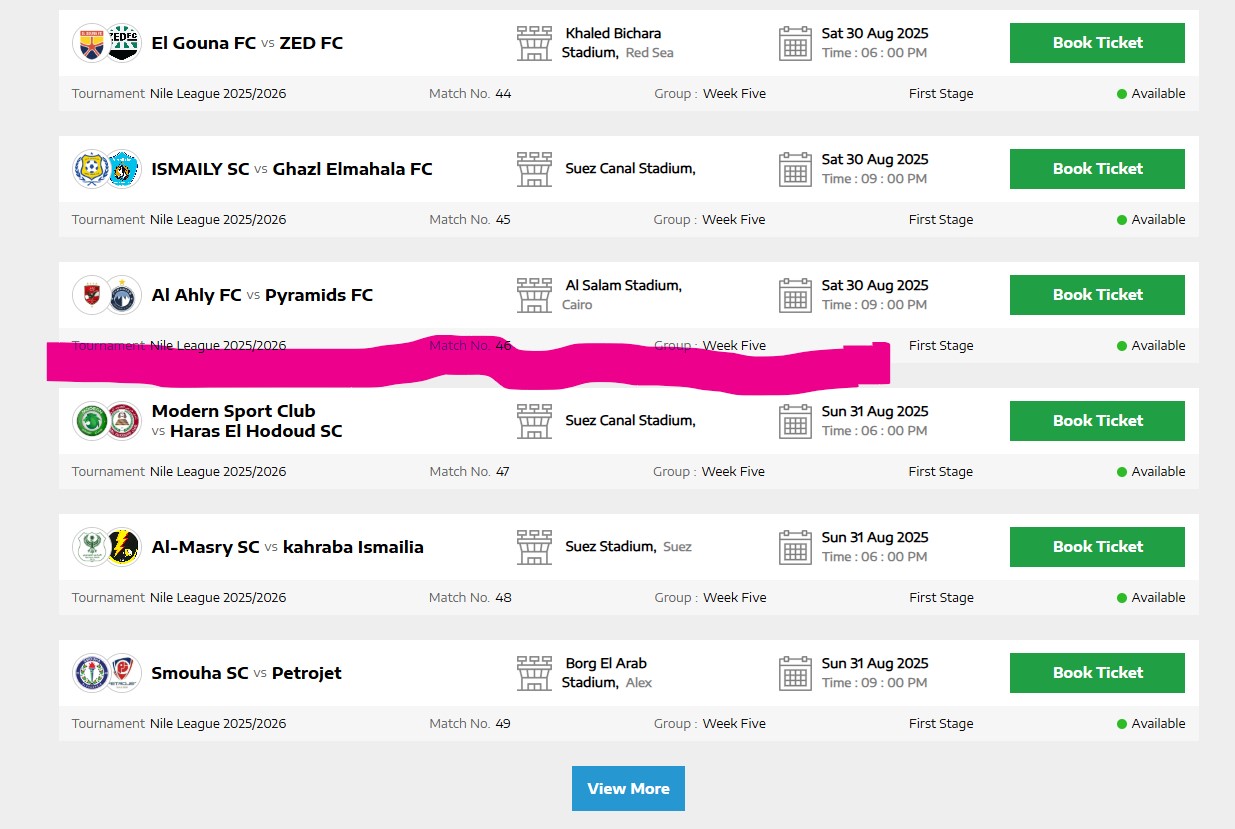This screenshot has width=1235, height=829.
Task: Click the Smouha SC vs Petrojet title
Action: click(x=246, y=673)
